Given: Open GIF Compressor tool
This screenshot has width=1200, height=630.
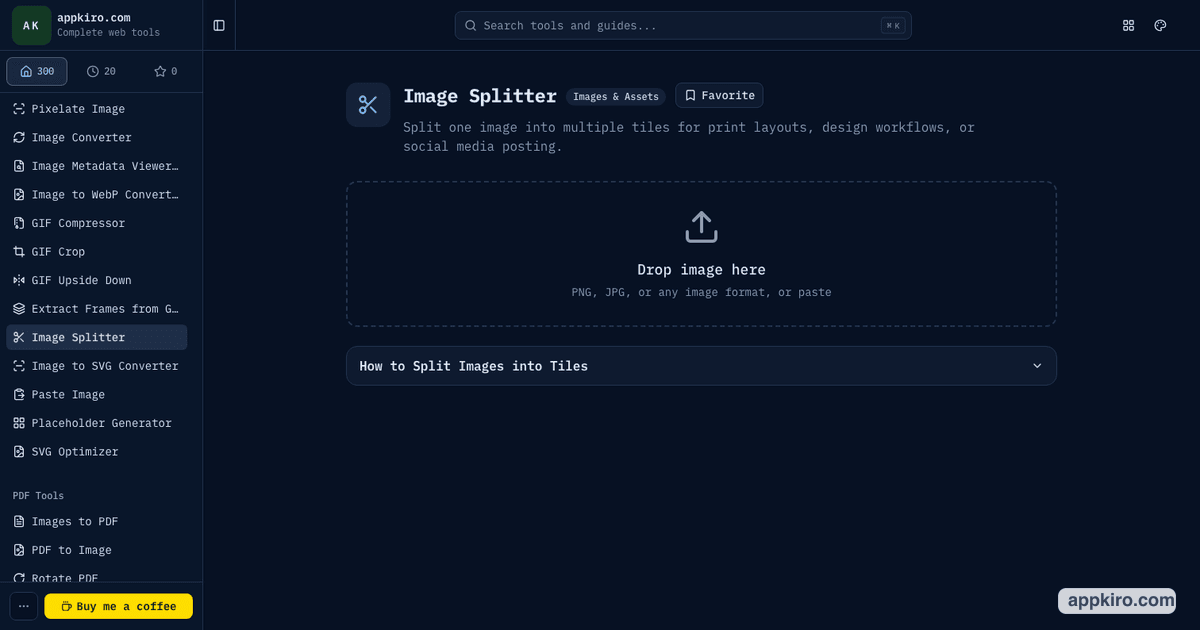Looking at the screenshot, I should [96, 223].
